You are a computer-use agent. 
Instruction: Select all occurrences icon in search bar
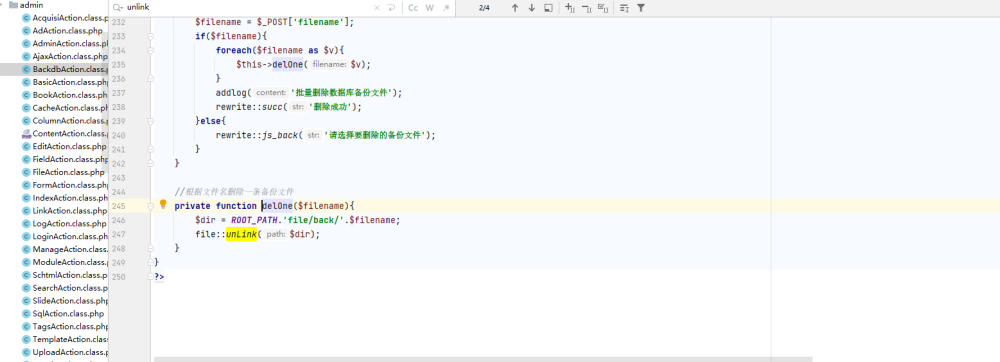click(x=603, y=8)
